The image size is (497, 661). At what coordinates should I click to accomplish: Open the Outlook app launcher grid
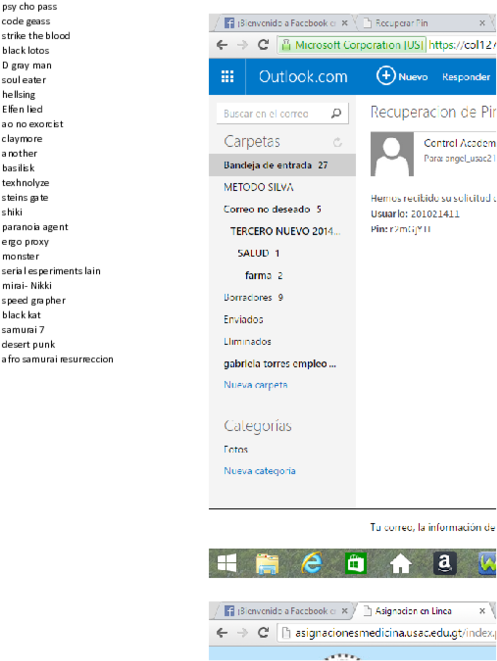point(227,76)
